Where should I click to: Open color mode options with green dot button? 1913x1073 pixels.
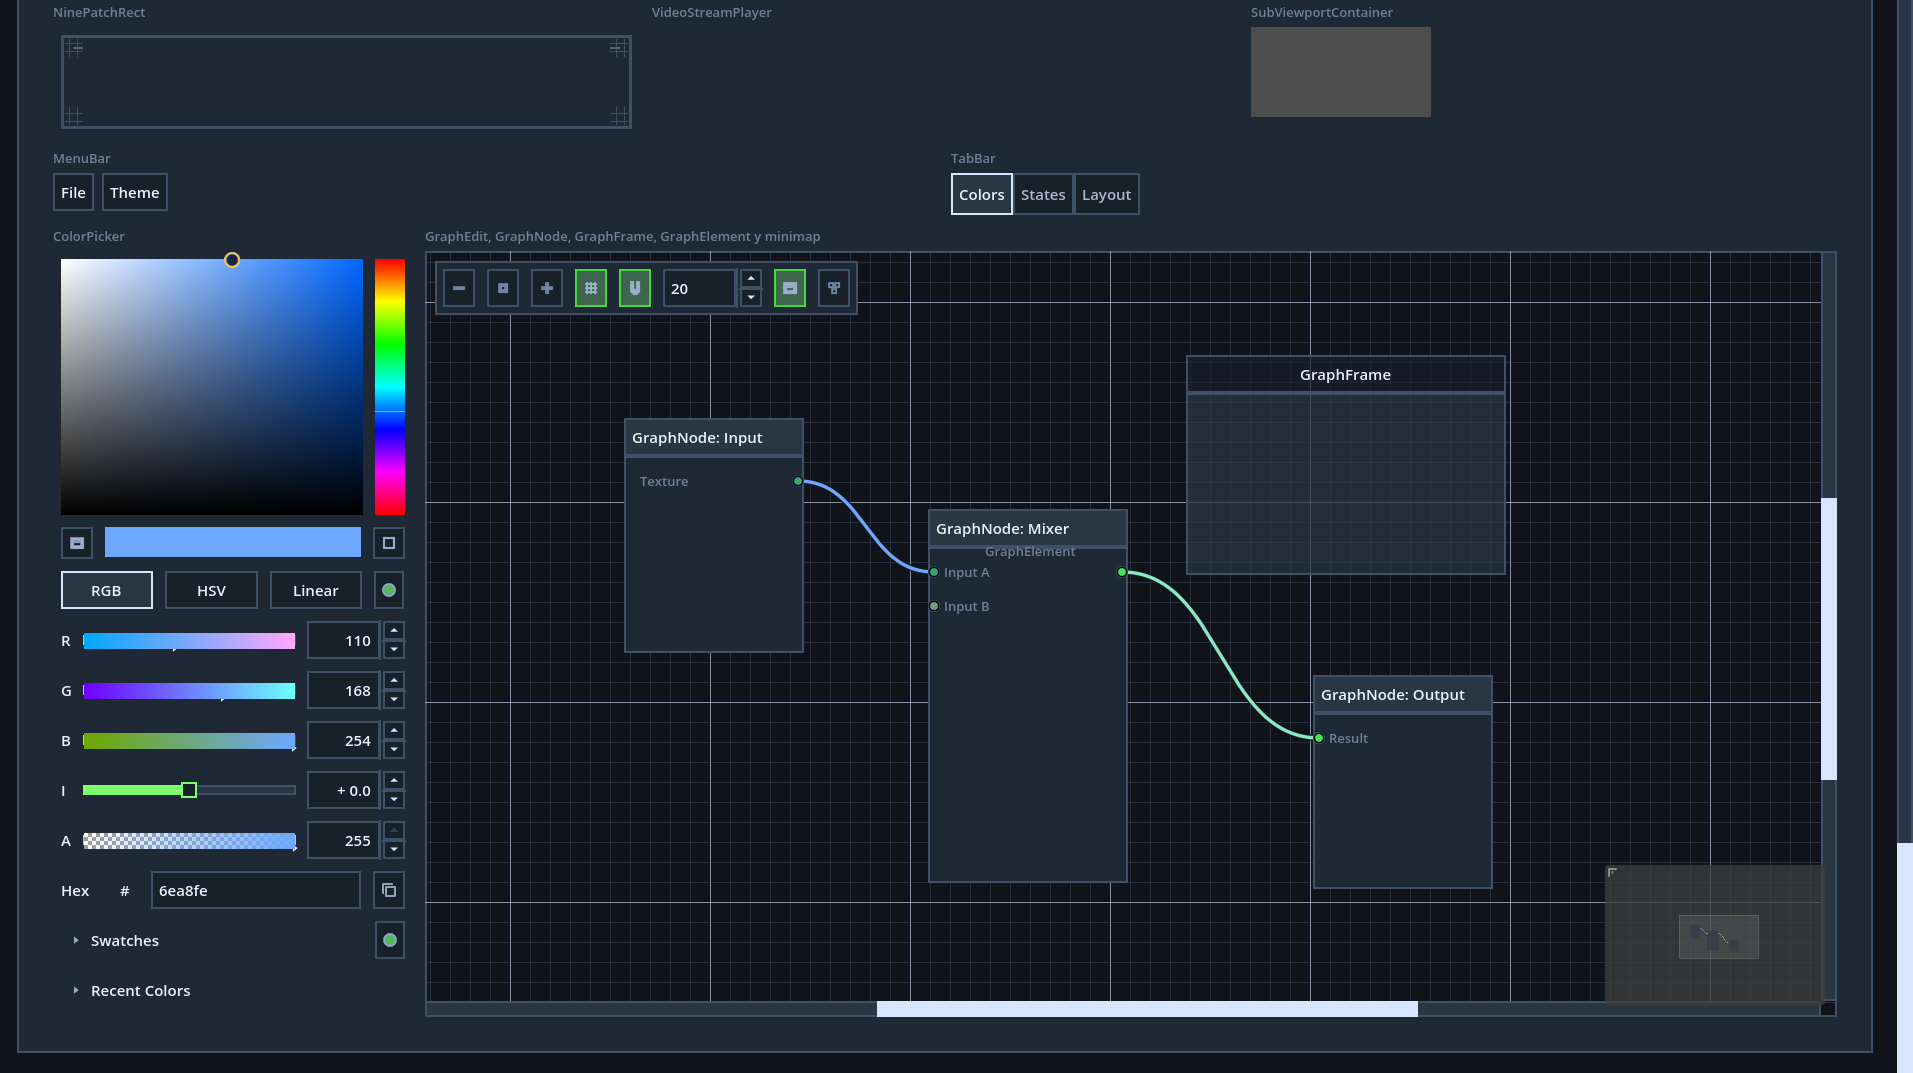click(x=389, y=590)
